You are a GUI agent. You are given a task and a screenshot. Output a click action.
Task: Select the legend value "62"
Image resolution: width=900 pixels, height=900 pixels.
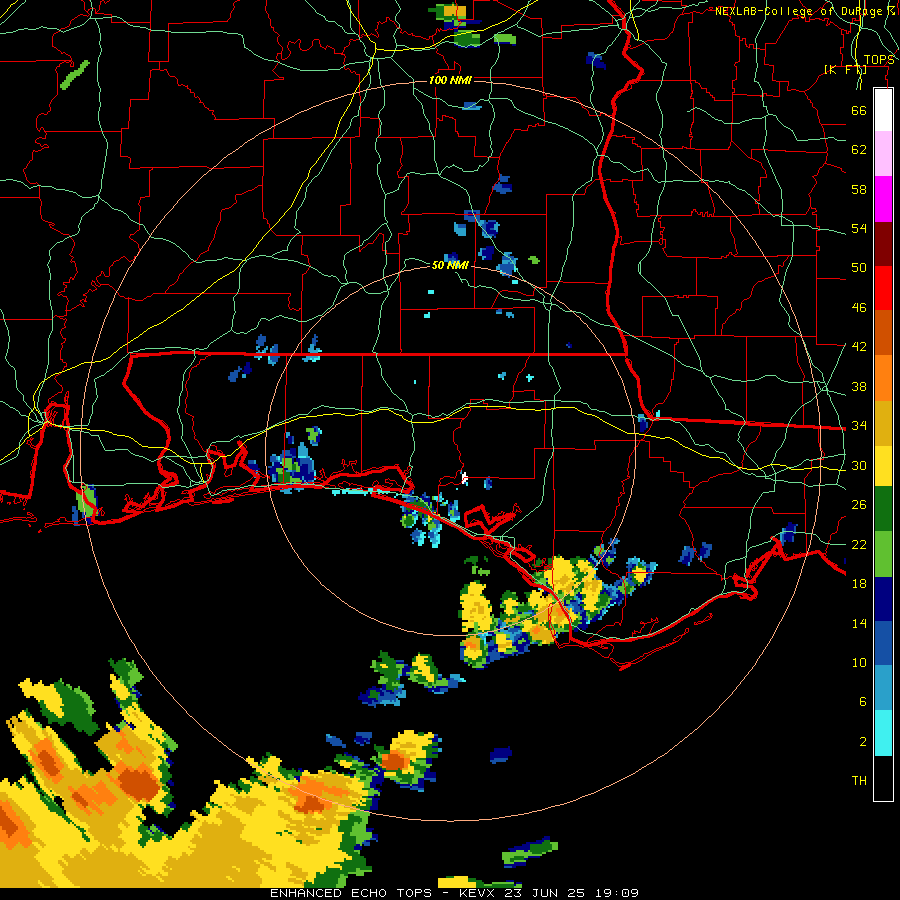pyautogui.click(x=859, y=150)
